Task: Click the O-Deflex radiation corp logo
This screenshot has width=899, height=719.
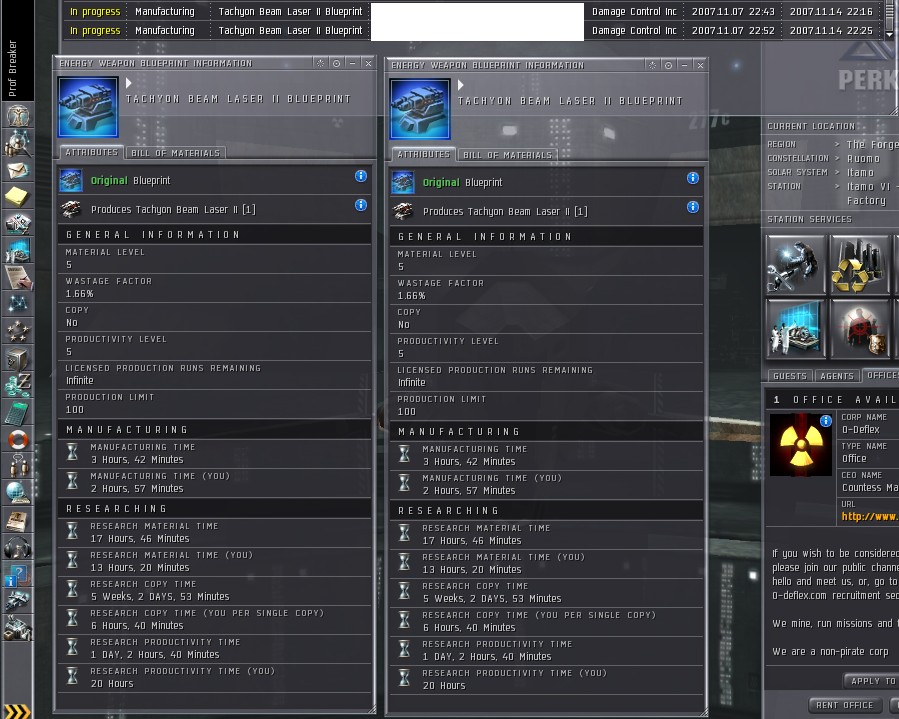Action: coord(800,445)
